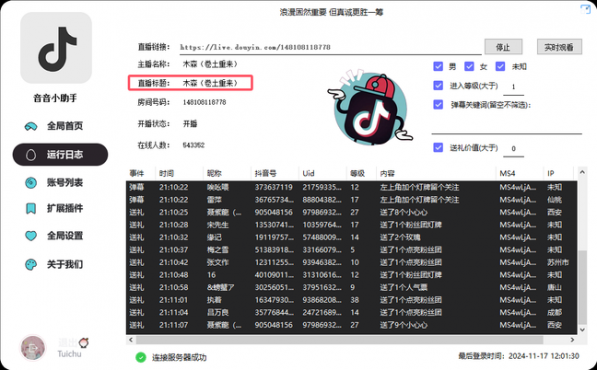Click the 弹幕关键词 keyword input line
Image resolution: width=597 pixels, height=370 pixels.
[506, 126]
